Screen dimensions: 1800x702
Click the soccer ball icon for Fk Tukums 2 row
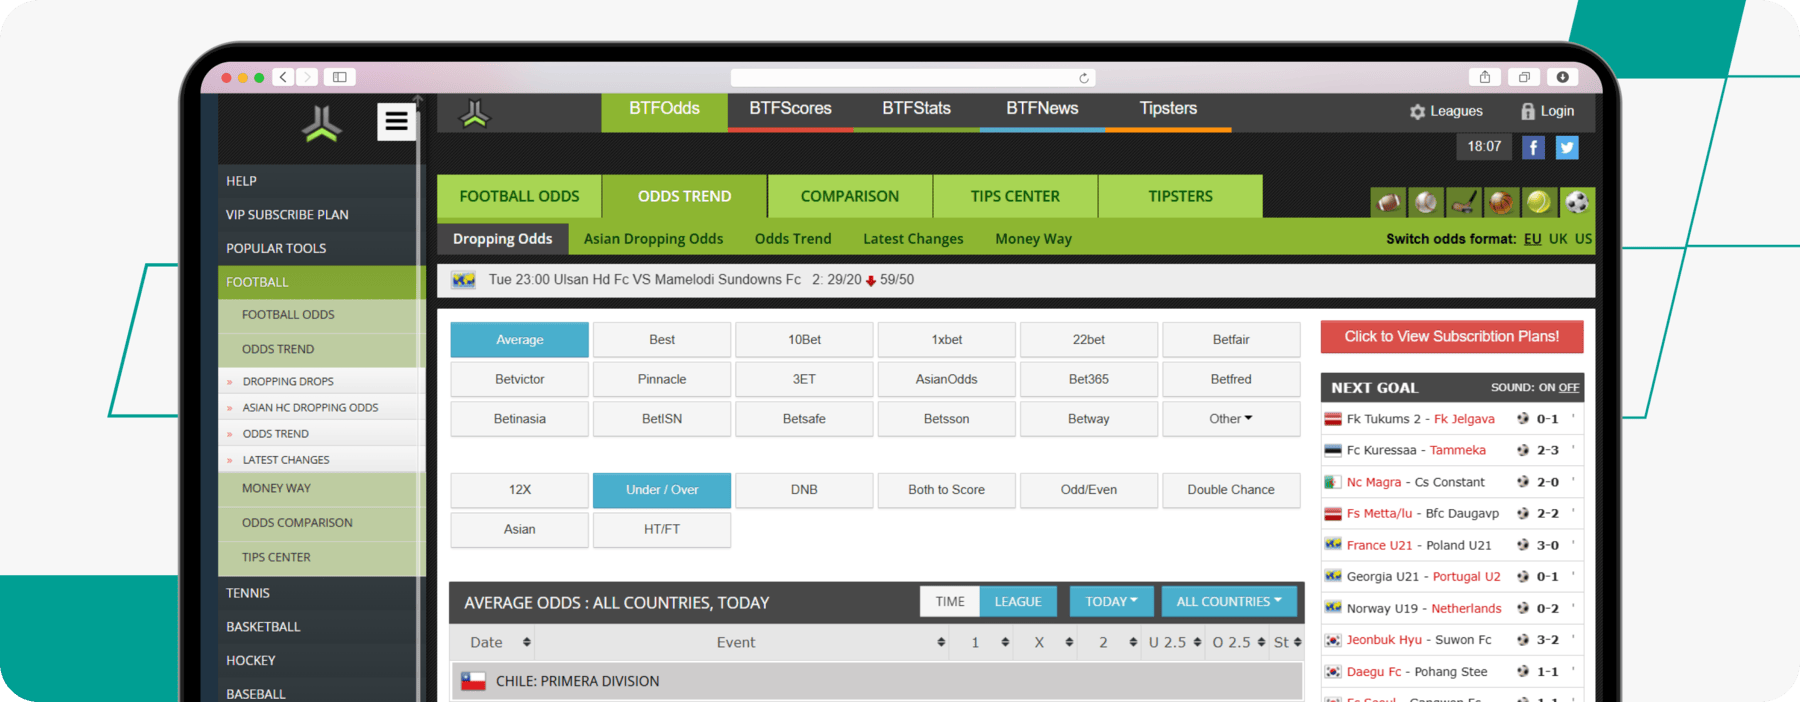[x=1522, y=418]
